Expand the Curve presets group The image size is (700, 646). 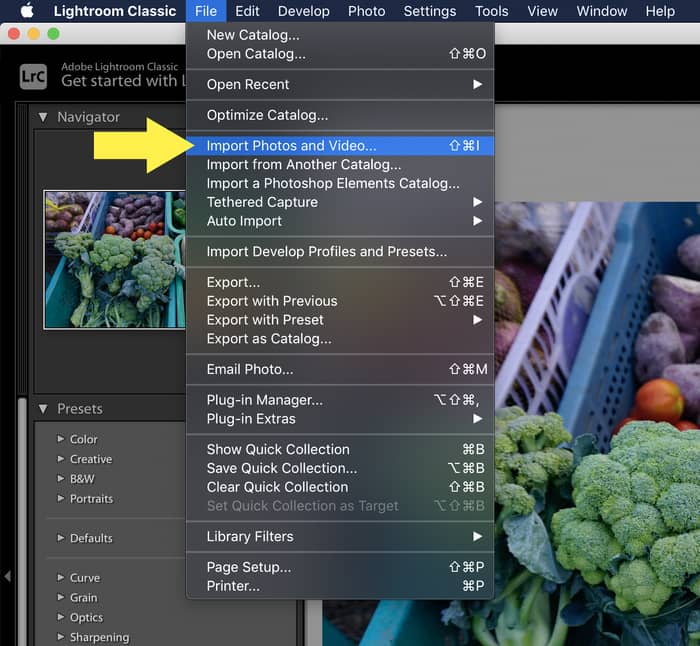pos(61,577)
